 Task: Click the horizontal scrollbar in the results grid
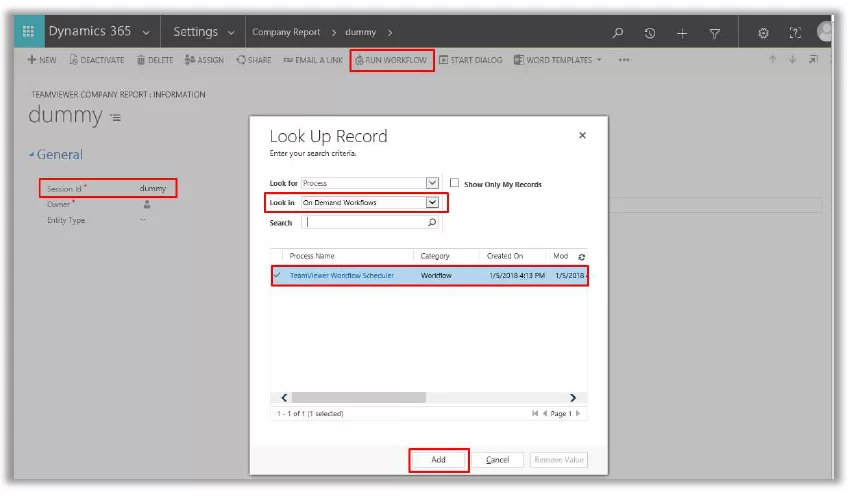pyautogui.click(x=428, y=397)
